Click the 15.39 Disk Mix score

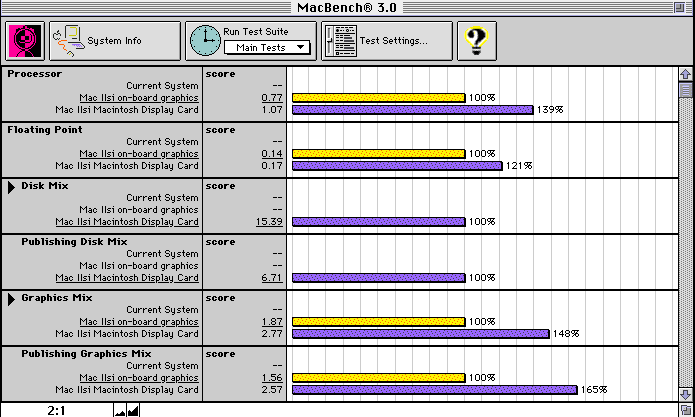click(269, 222)
